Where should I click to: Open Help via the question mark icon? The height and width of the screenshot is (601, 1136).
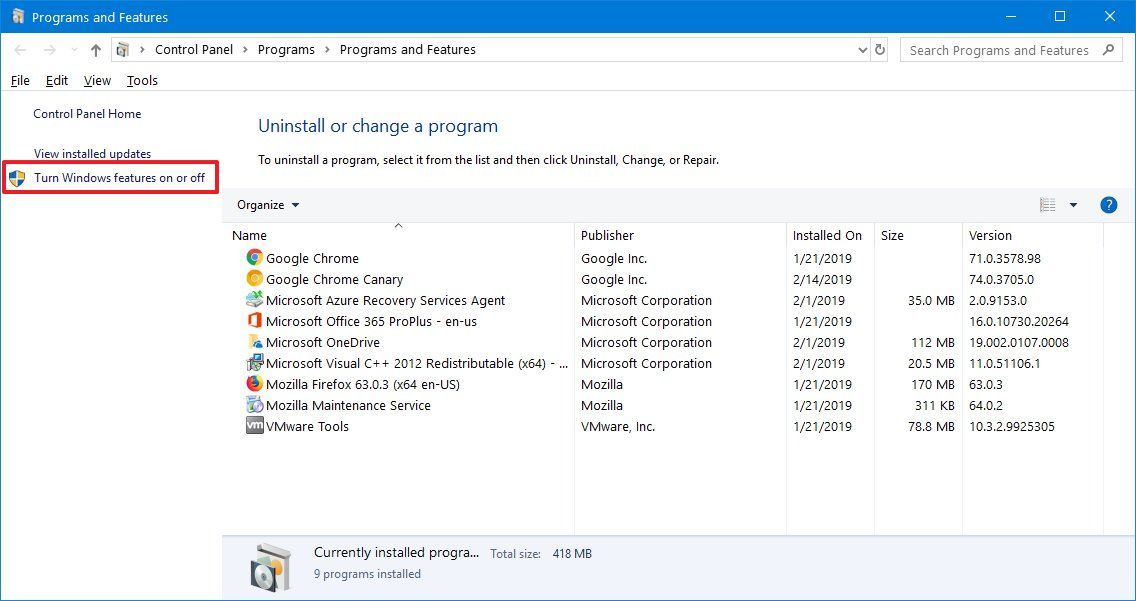pos(1108,205)
